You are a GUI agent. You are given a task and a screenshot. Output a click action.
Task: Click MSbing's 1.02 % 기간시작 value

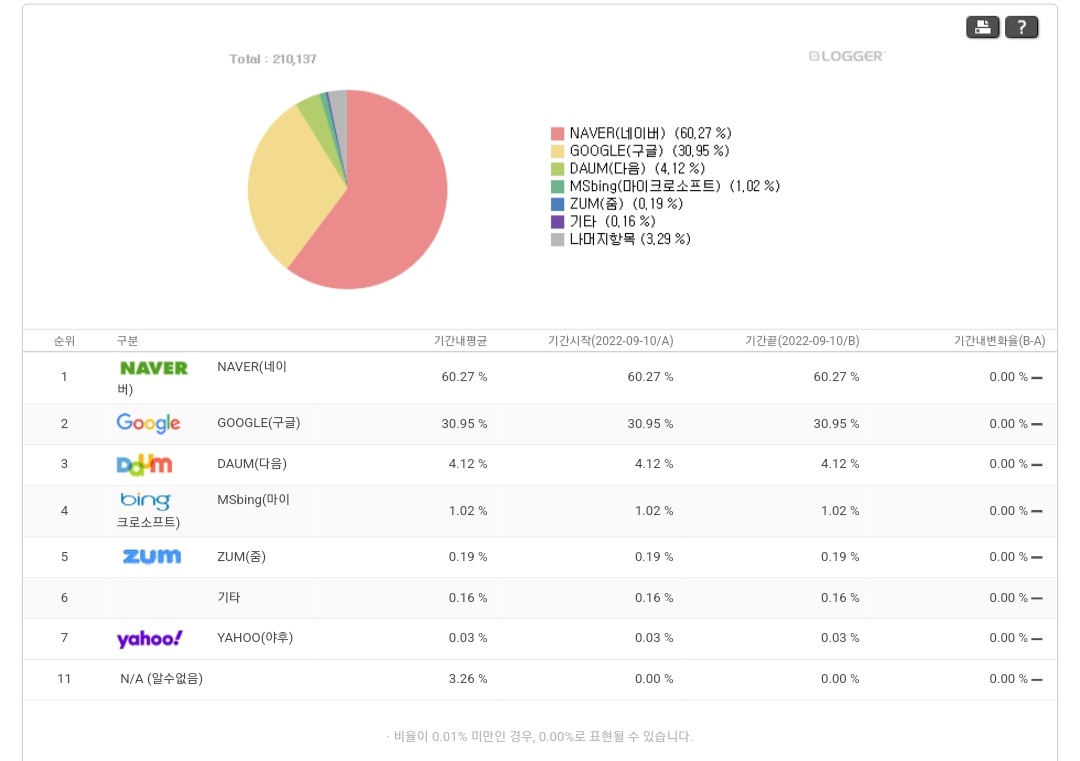coord(654,511)
